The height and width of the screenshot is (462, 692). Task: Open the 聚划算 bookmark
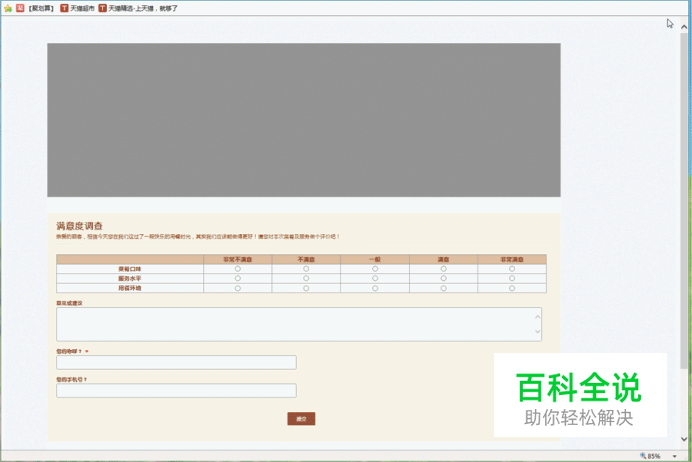pos(35,8)
